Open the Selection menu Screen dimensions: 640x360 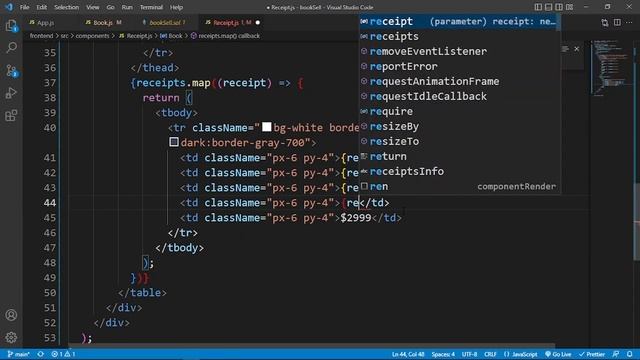tap(66, 7)
